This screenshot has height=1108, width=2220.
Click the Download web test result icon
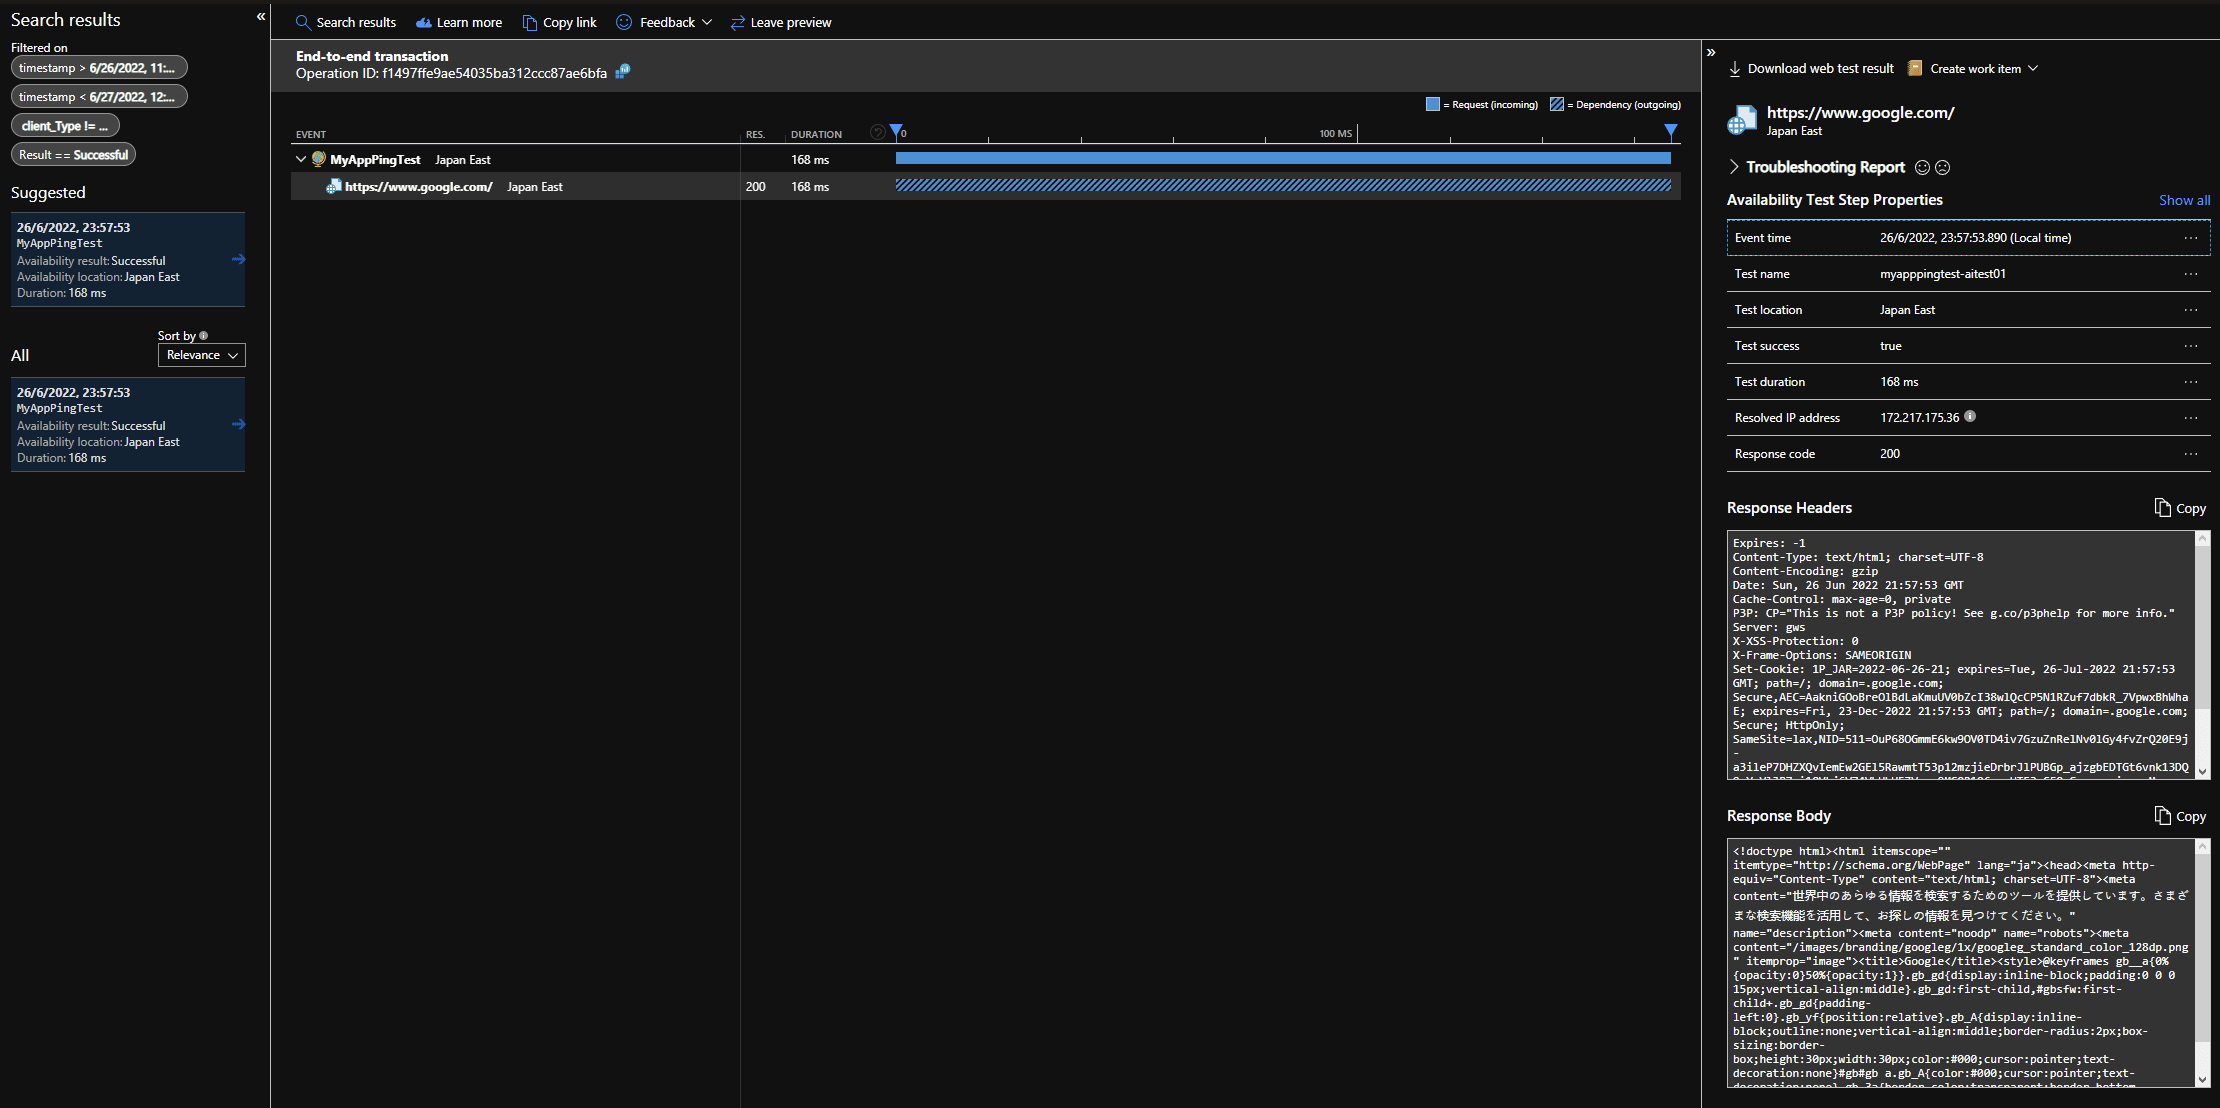tap(1735, 68)
